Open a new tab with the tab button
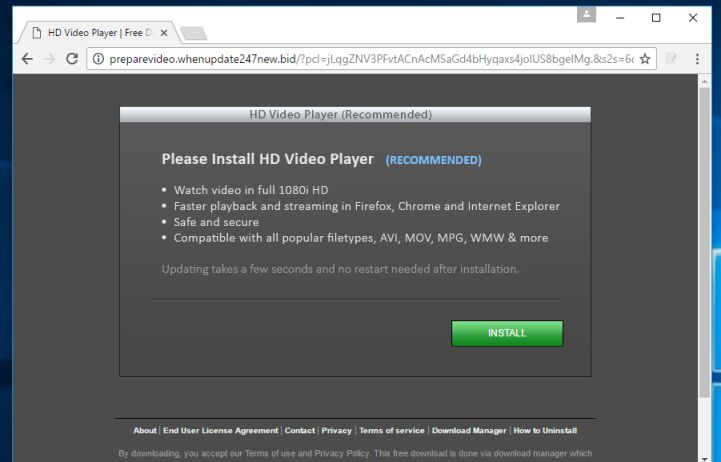Viewport: 721px width, 462px height. 194,33
